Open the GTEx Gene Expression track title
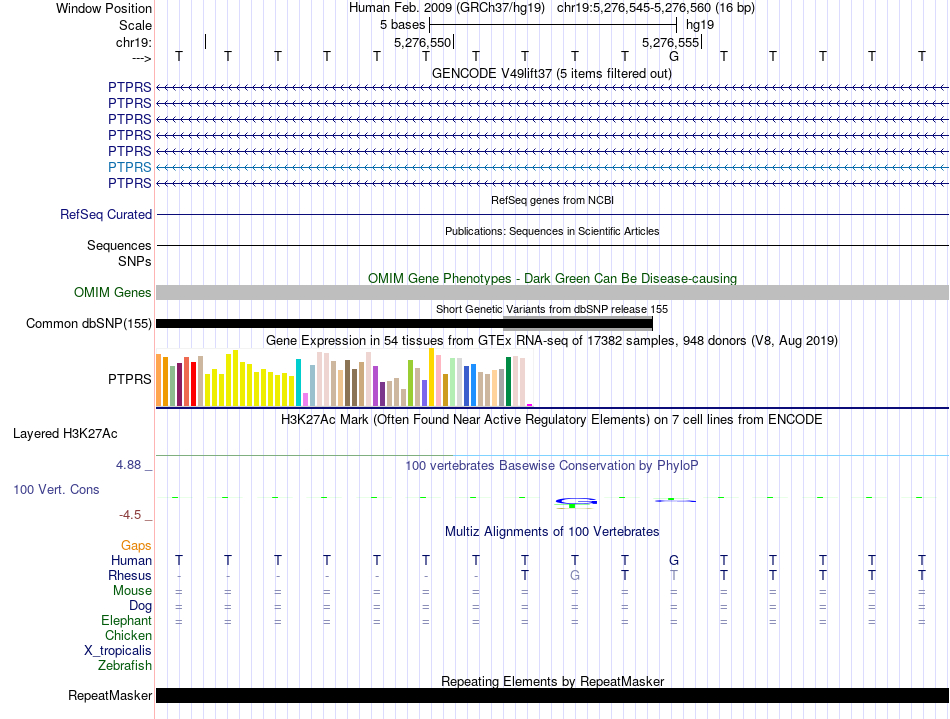The height and width of the screenshot is (719, 950). (552, 340)
